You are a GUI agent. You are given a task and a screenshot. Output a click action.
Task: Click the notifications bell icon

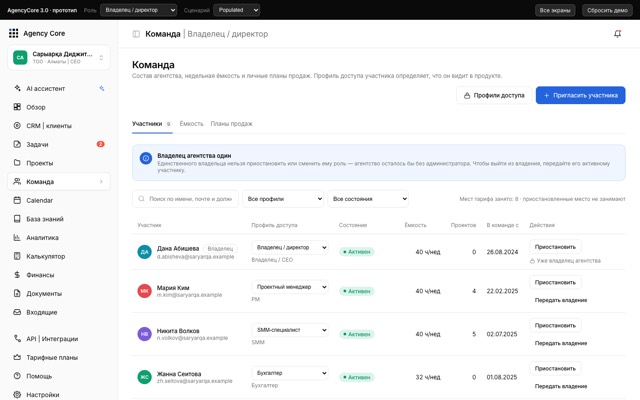click(618, 34)
